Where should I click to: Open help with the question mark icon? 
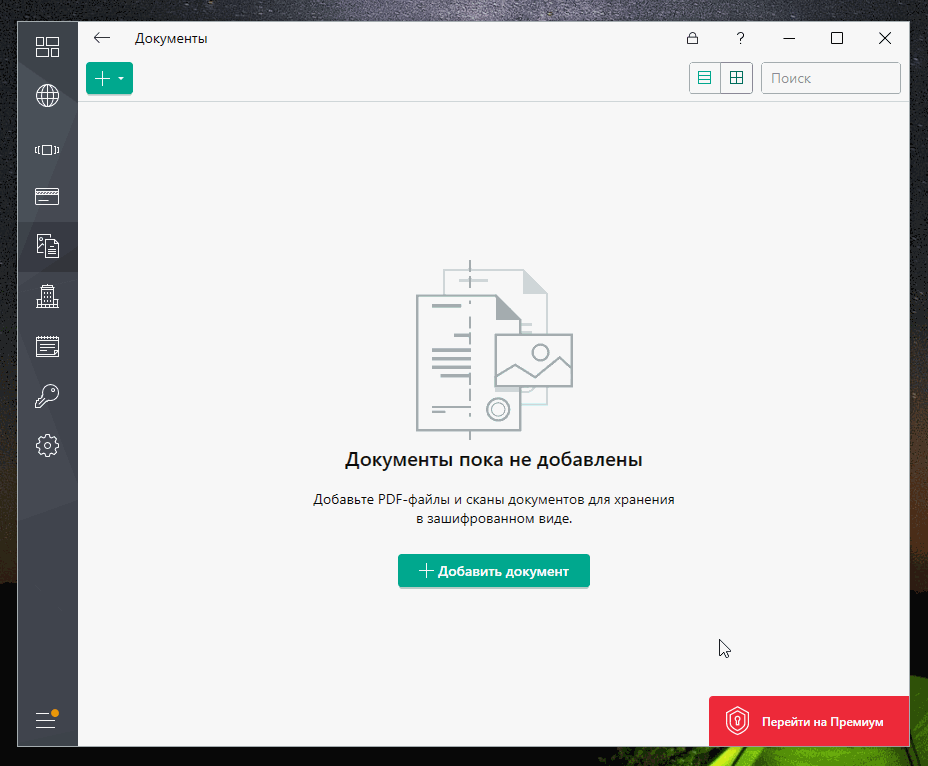[740, 38]
